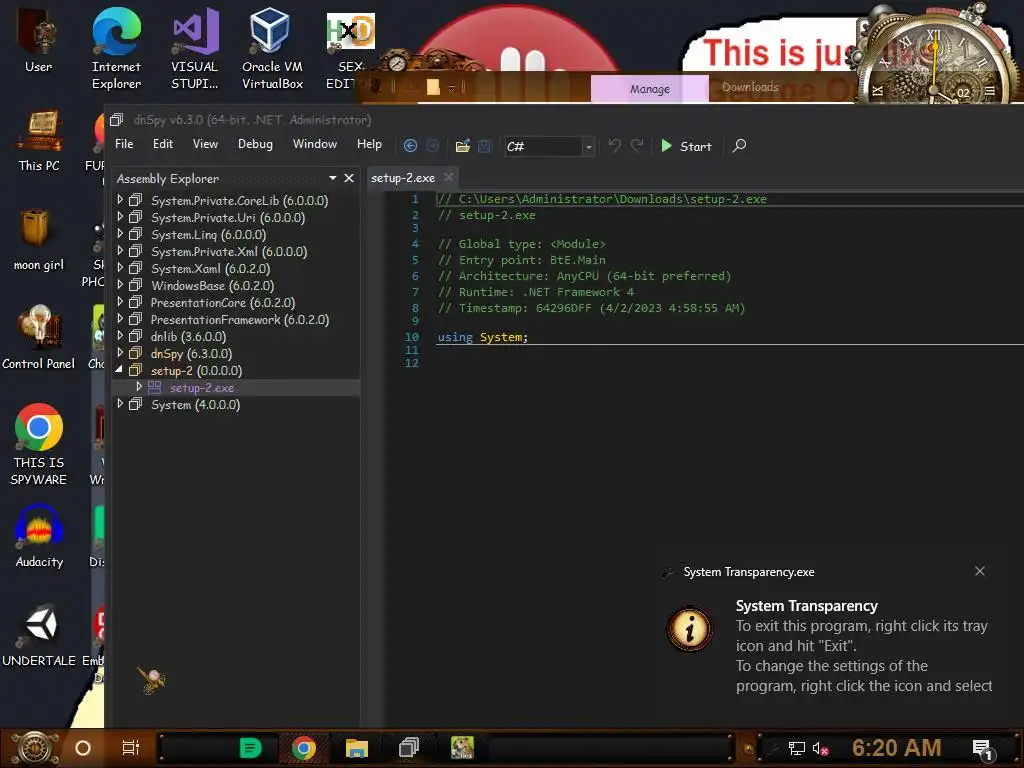Select System (4.0.0.0) assembly
The width and height of the screenshot is (1024, 768).
(195, 404)
